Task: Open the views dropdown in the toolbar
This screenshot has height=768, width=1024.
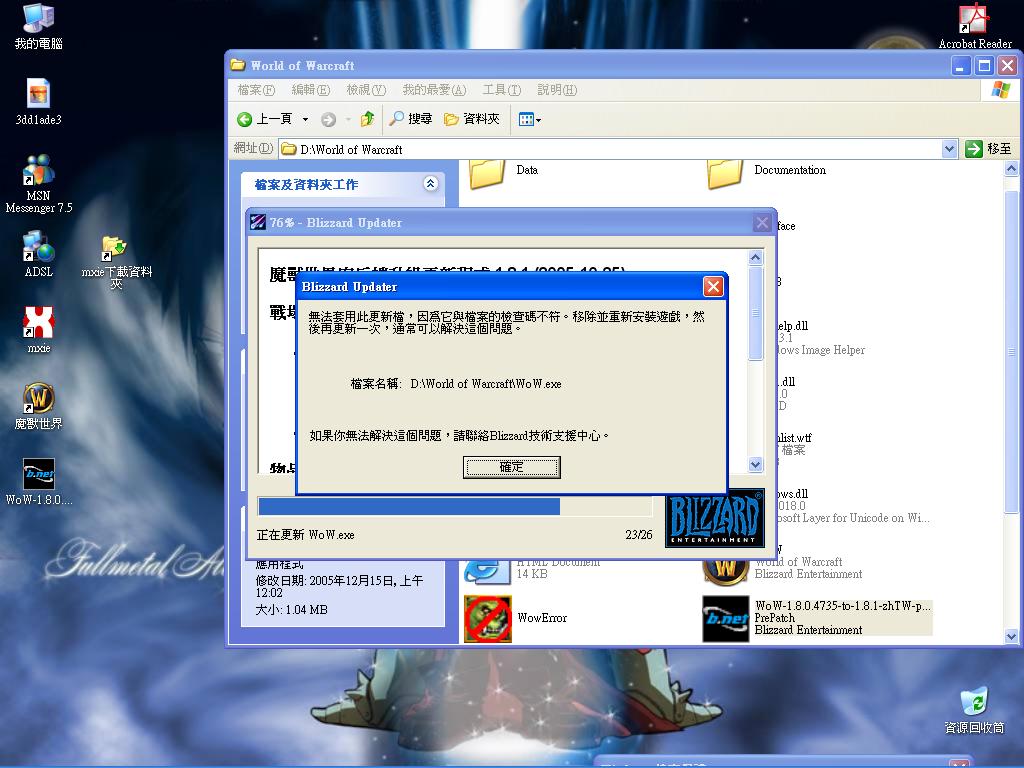Action: [x=530, y=120]
